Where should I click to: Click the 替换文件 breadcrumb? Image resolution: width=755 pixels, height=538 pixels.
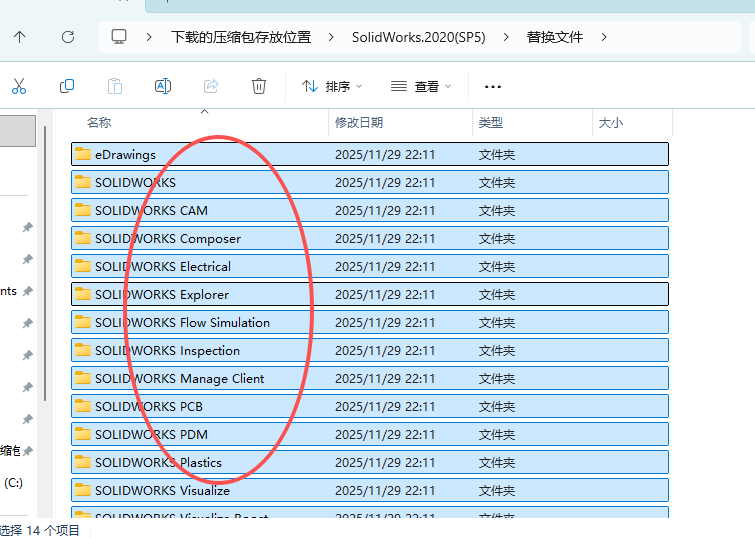[555, 37]
